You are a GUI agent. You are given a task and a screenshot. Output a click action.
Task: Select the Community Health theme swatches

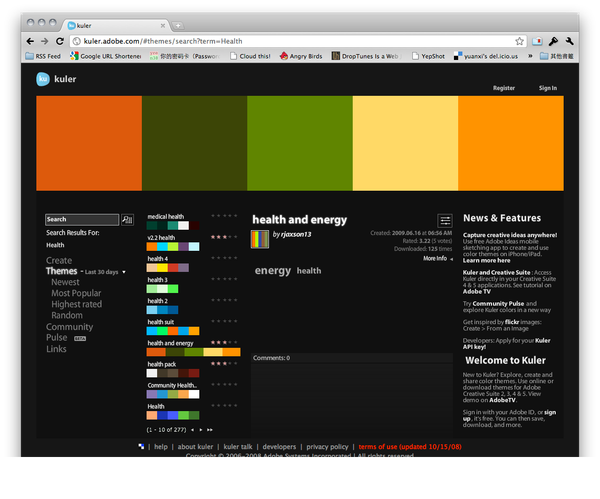click(173, 394)
